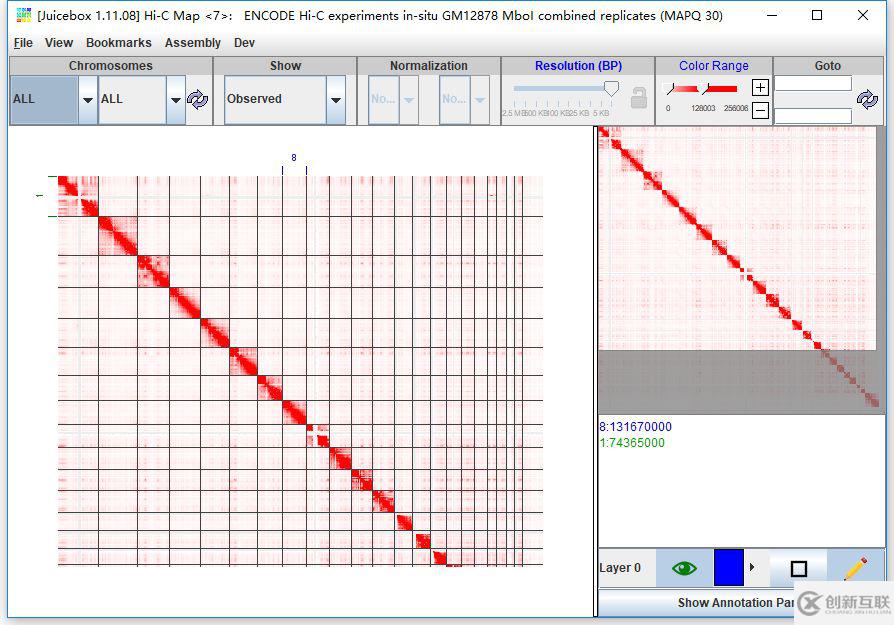Click the Show Annotation Panel button
The height and width of the screenshot is (625, 894).
(x=741, y=602)
